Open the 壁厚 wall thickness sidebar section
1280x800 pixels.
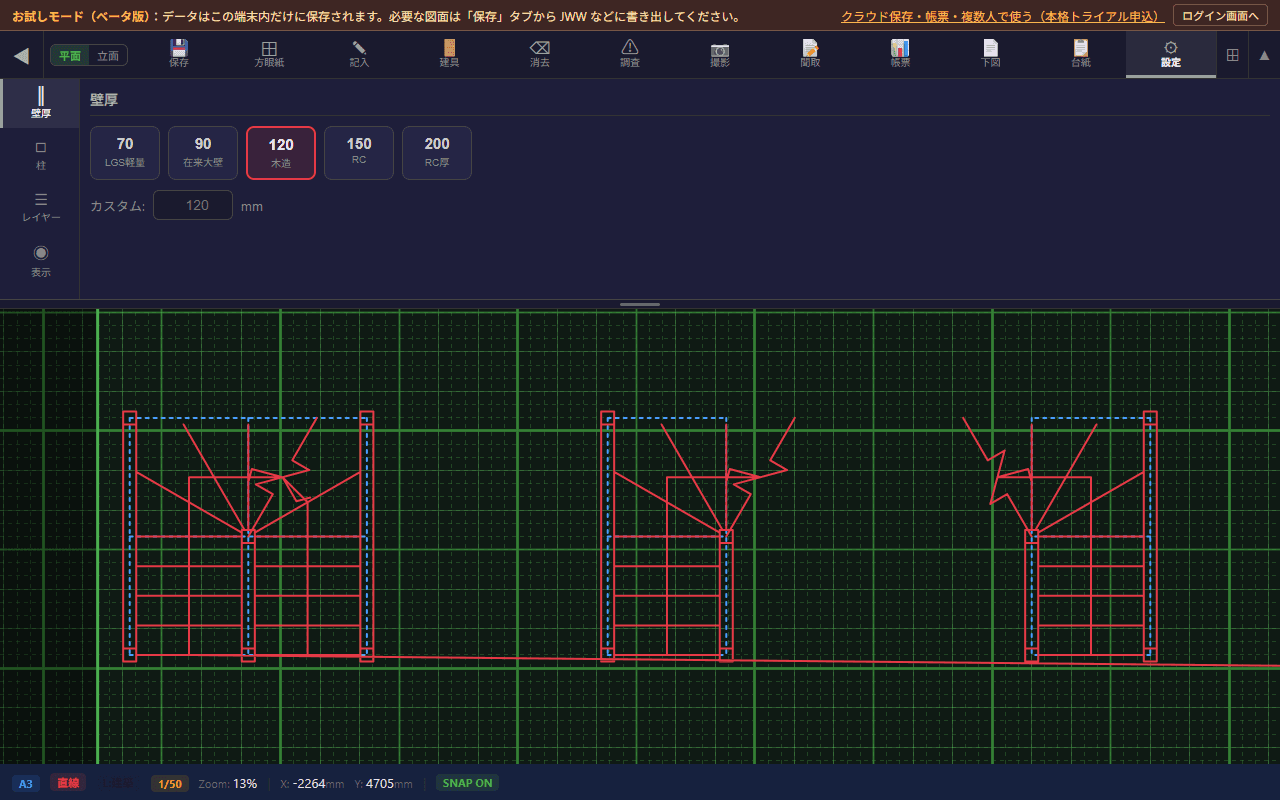(x=40, y=103)
